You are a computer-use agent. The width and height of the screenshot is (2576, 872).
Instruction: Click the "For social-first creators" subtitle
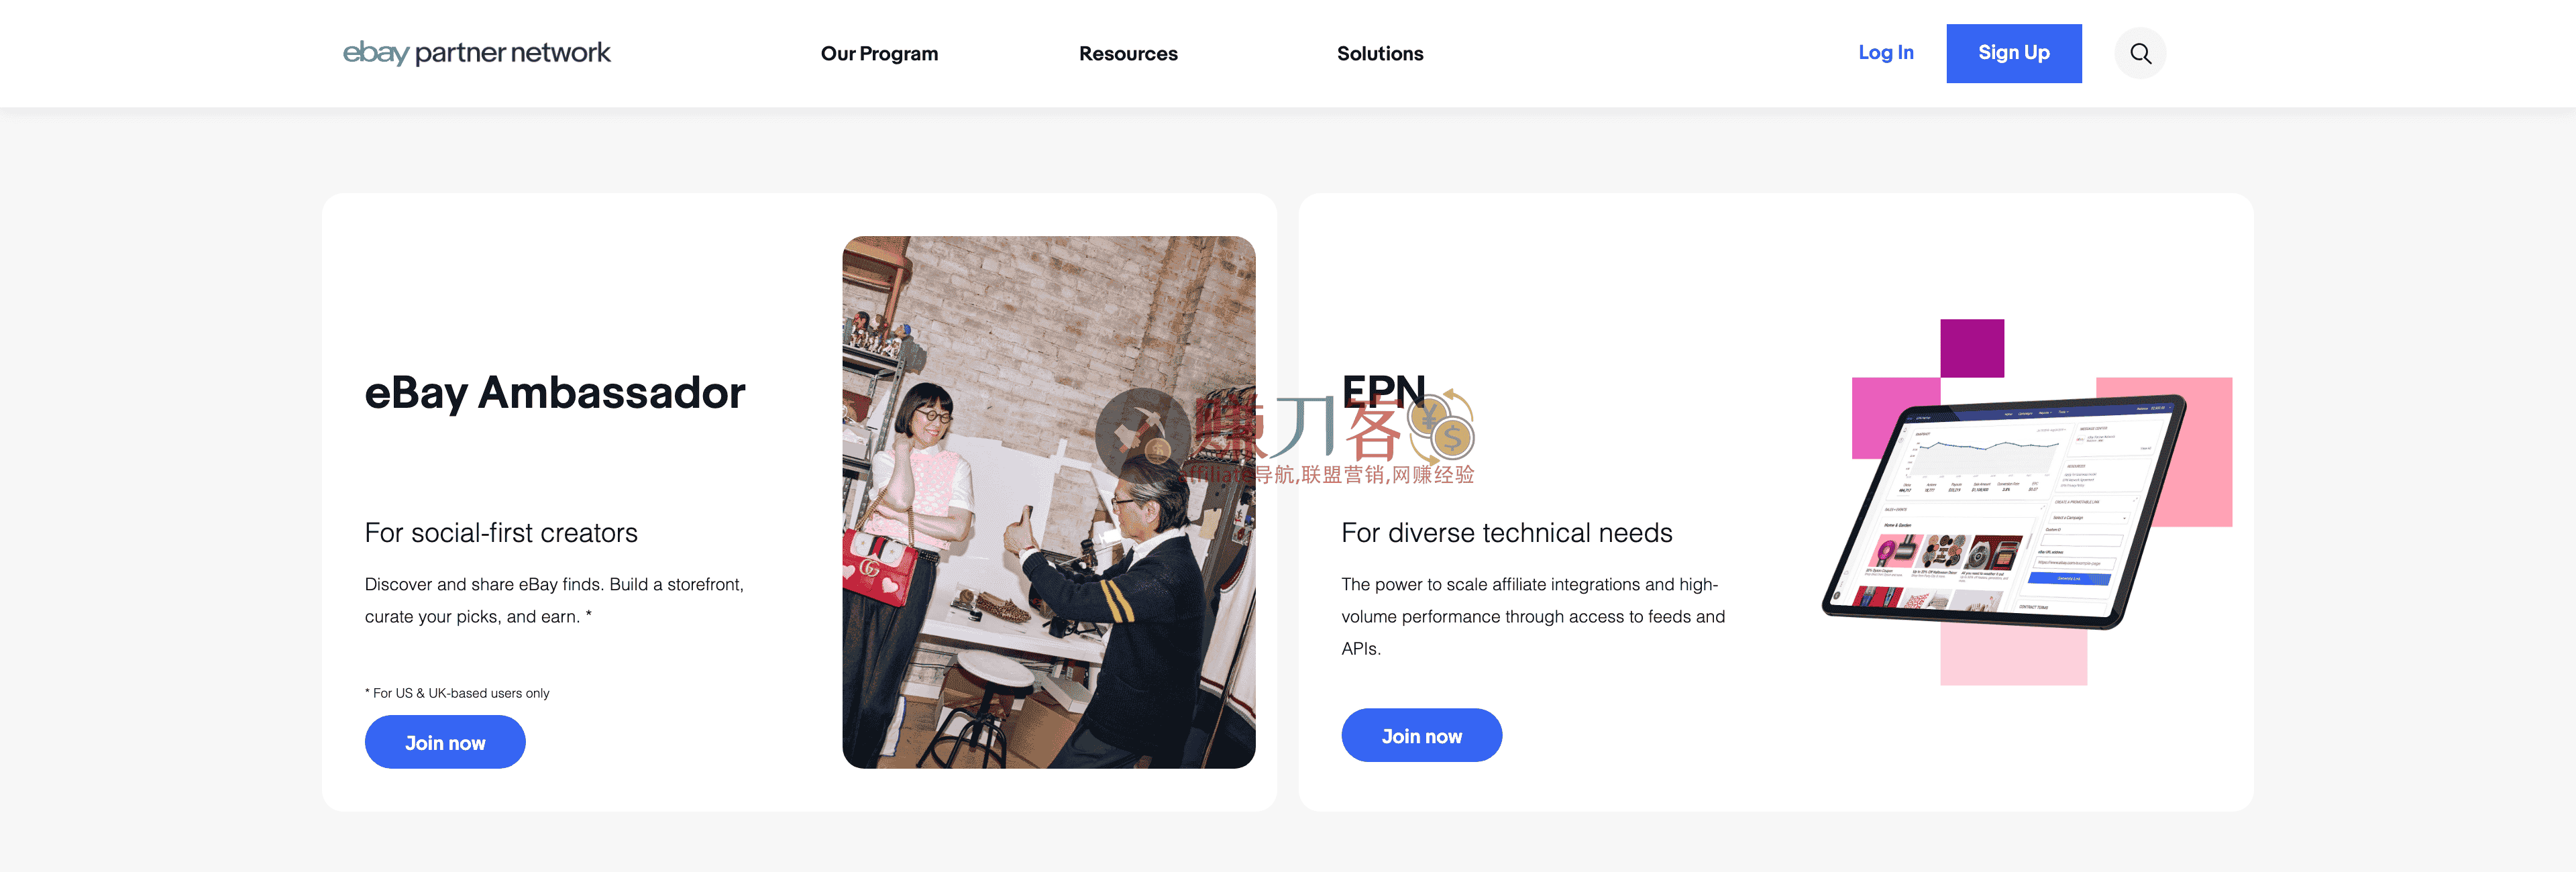(501, 533)
